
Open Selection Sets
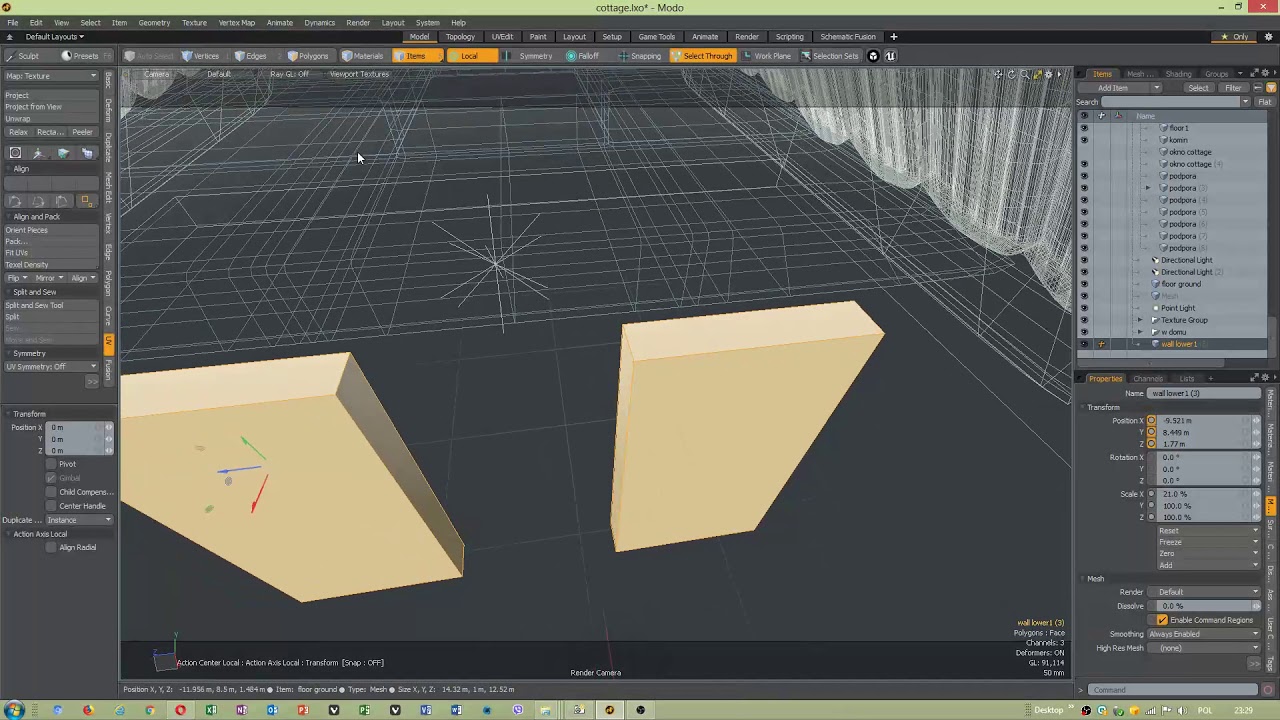coord(830,56)
